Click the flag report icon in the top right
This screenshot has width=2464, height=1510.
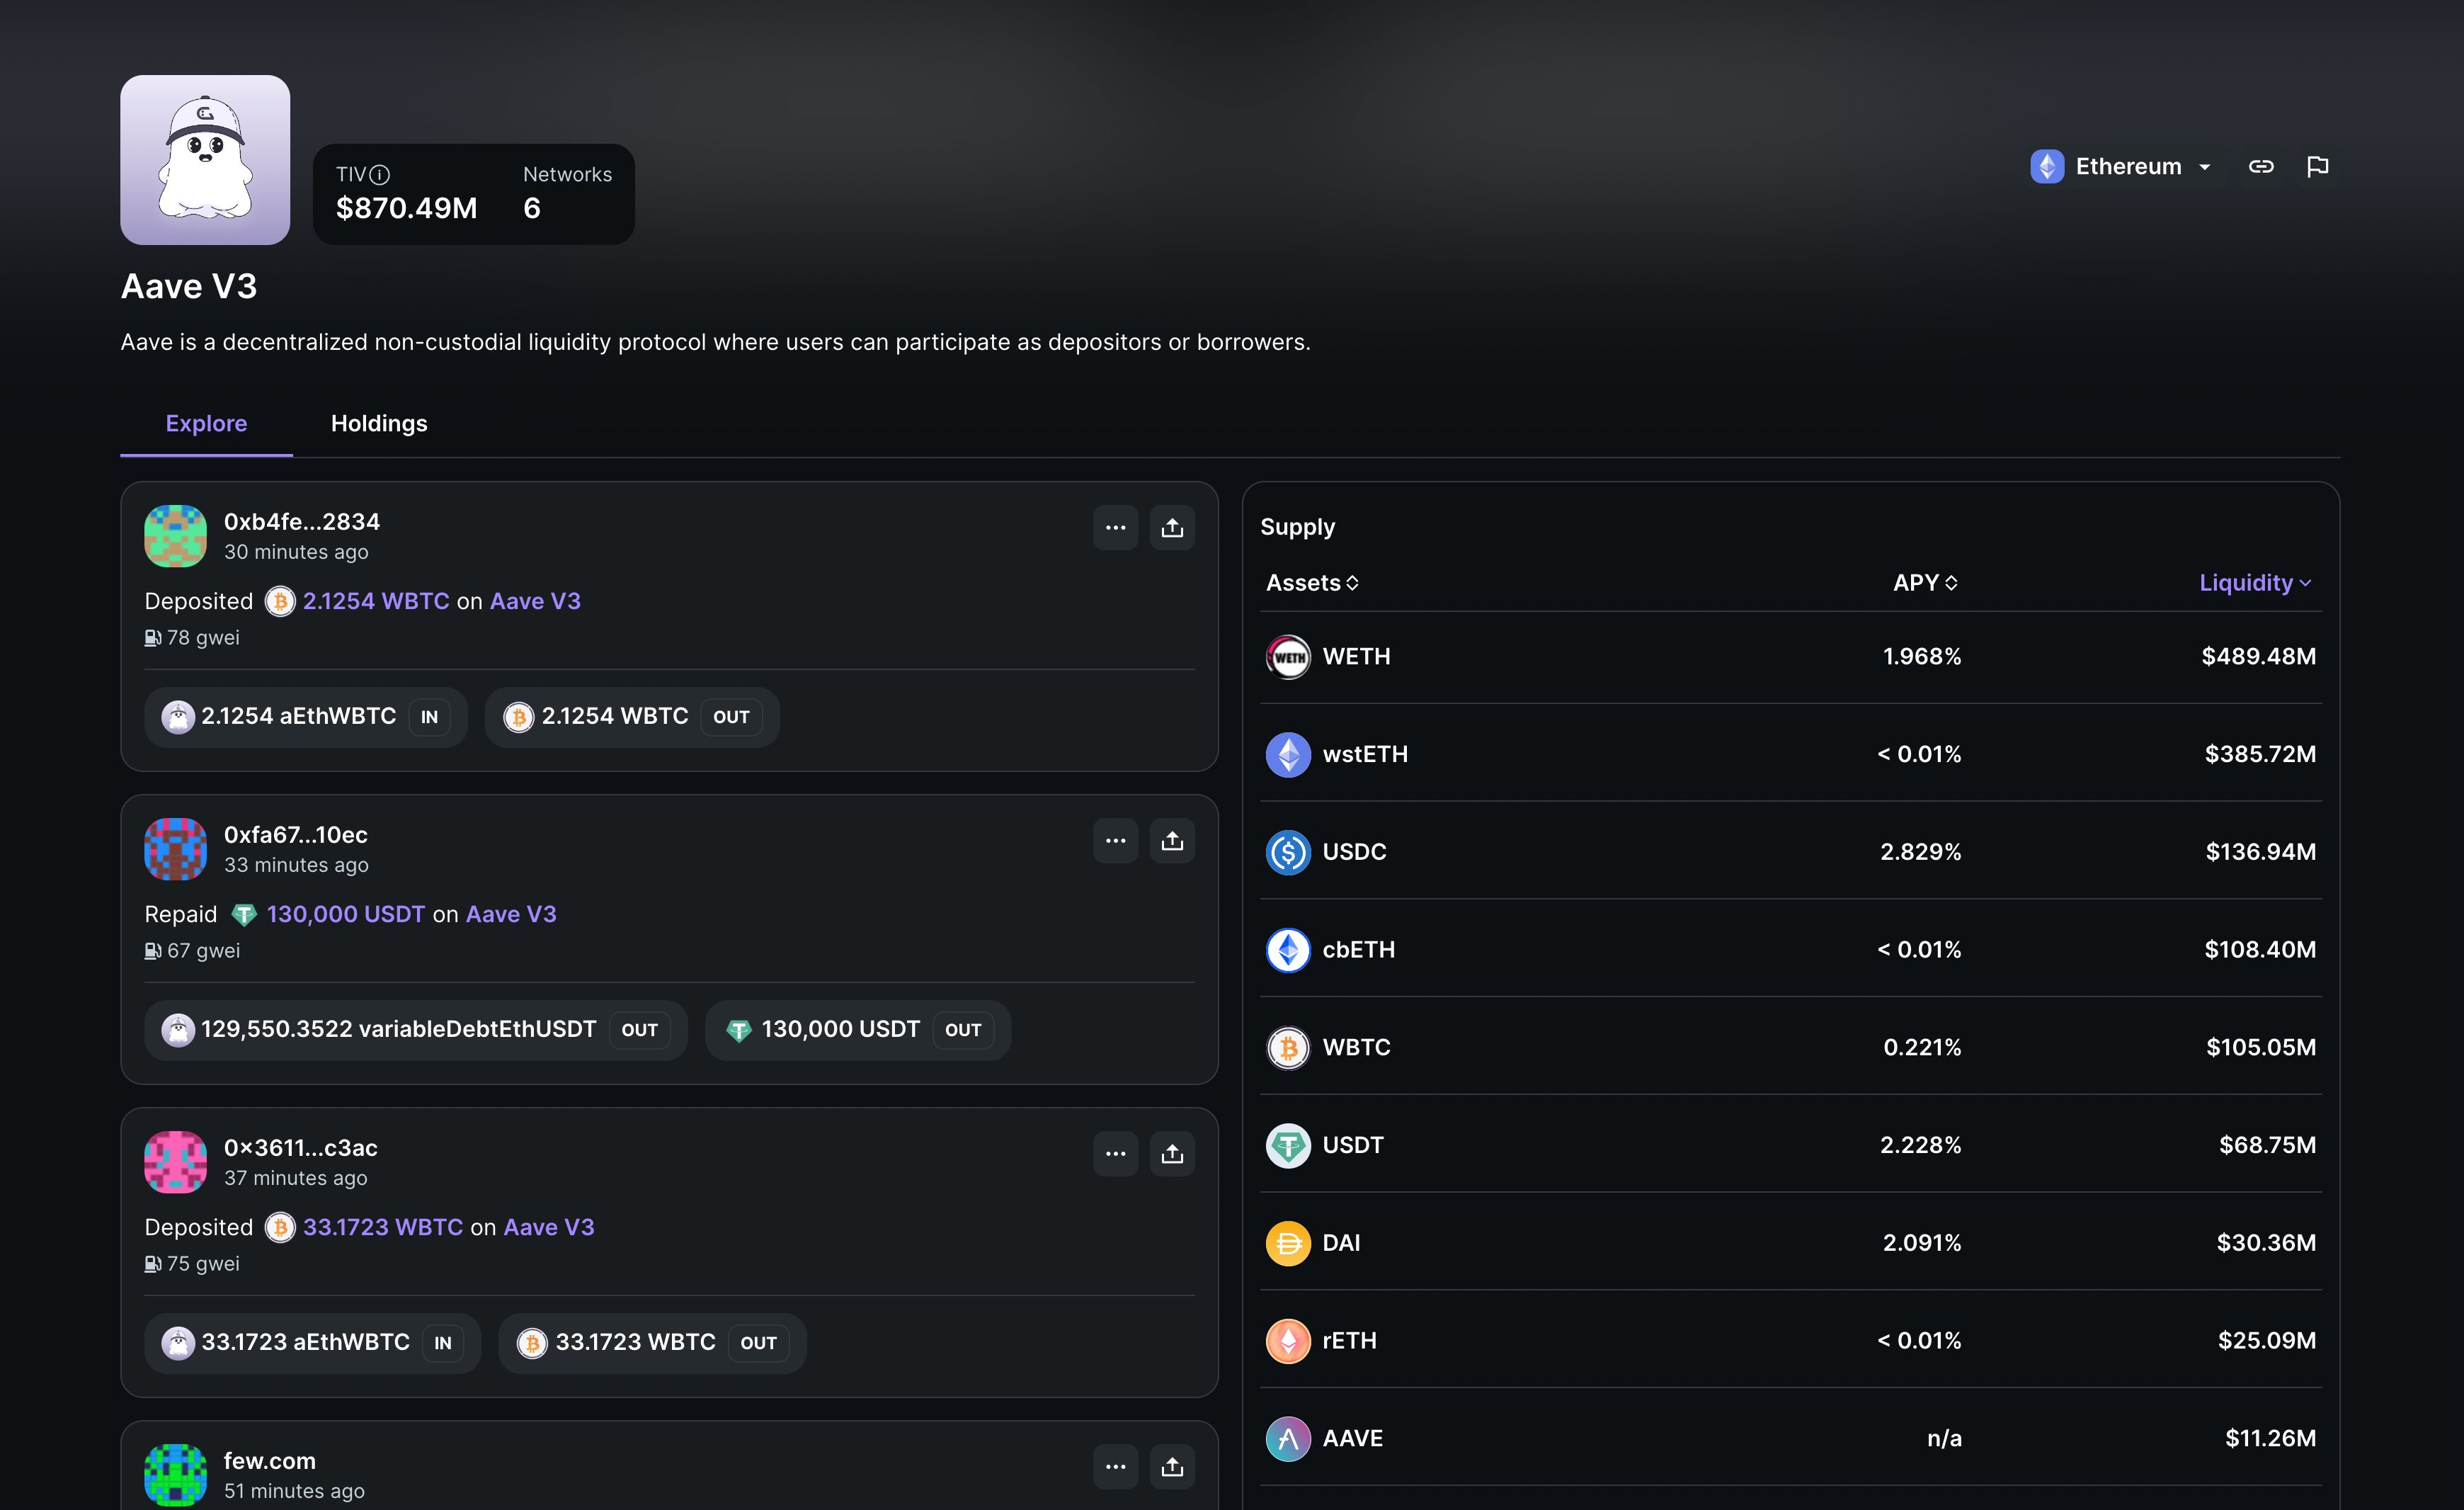(2319, 166)
